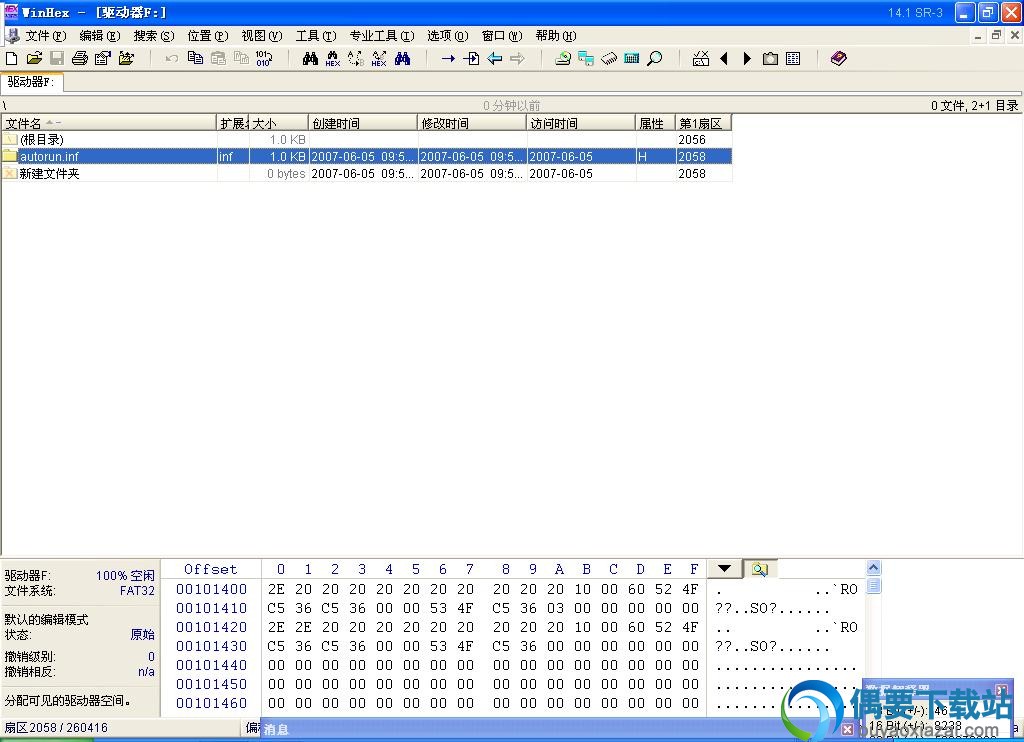Go to sector with the arrow-into-page icon
Viewport: 1024px width, 742px height.
click(471, 59)
